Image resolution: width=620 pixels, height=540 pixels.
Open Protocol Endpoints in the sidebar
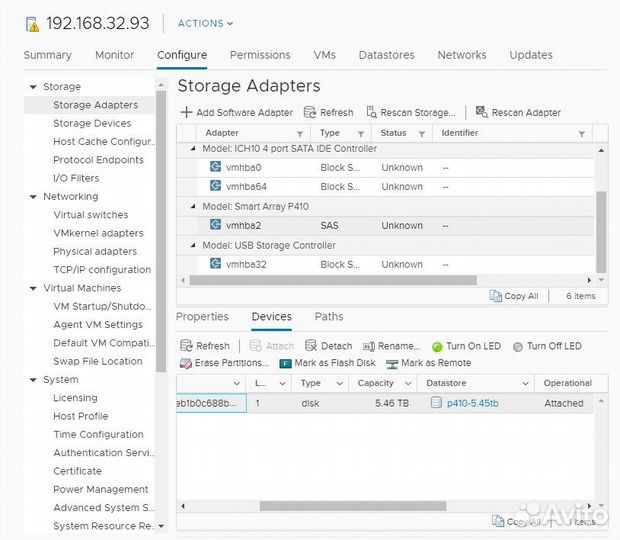pyautogui.click(x=98, y=160)
